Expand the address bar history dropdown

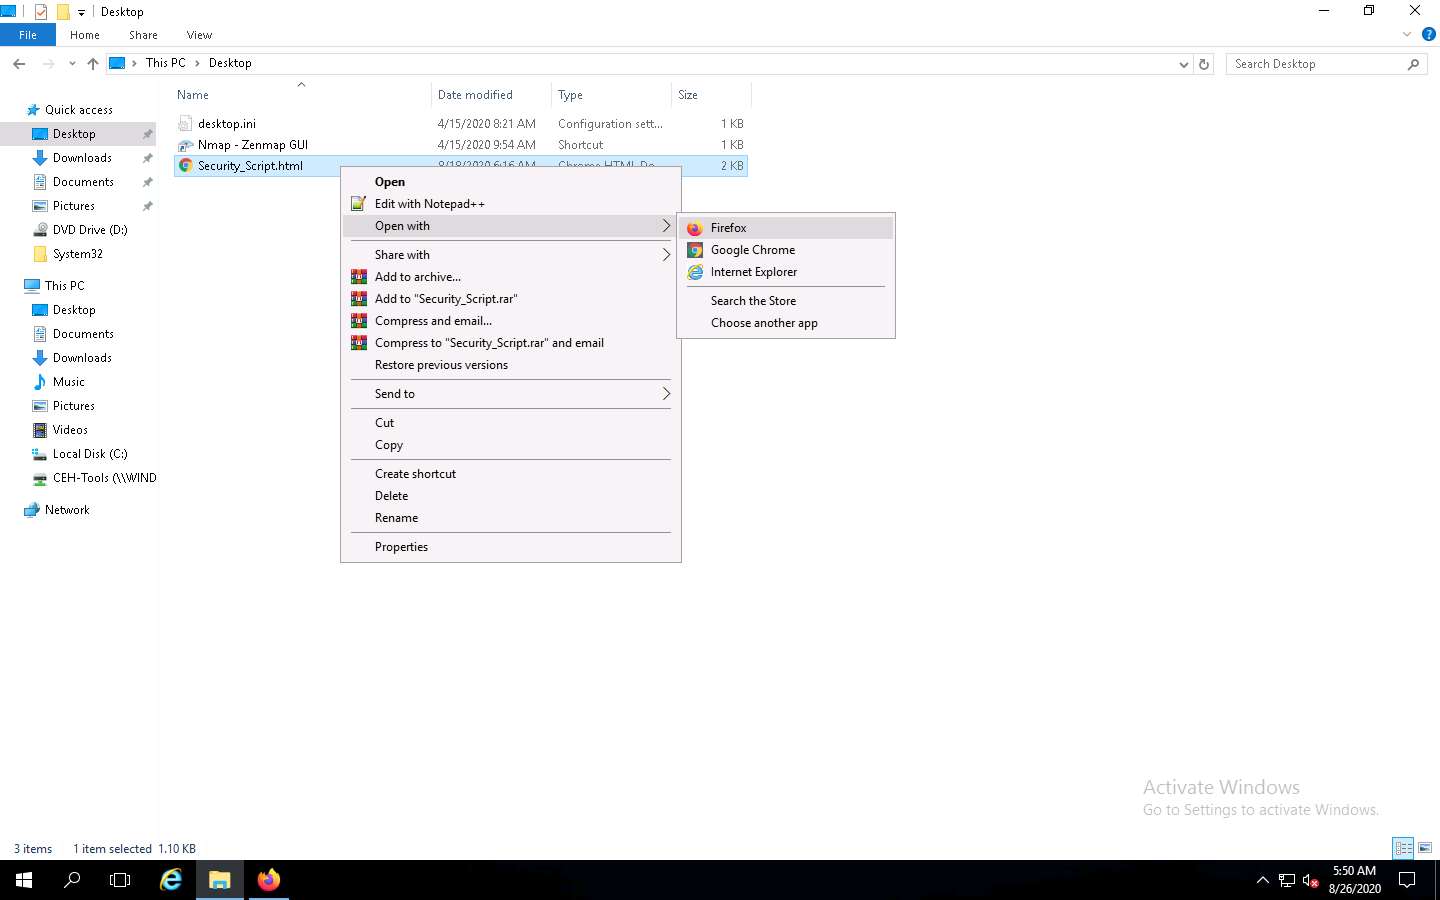[1184, 63]
